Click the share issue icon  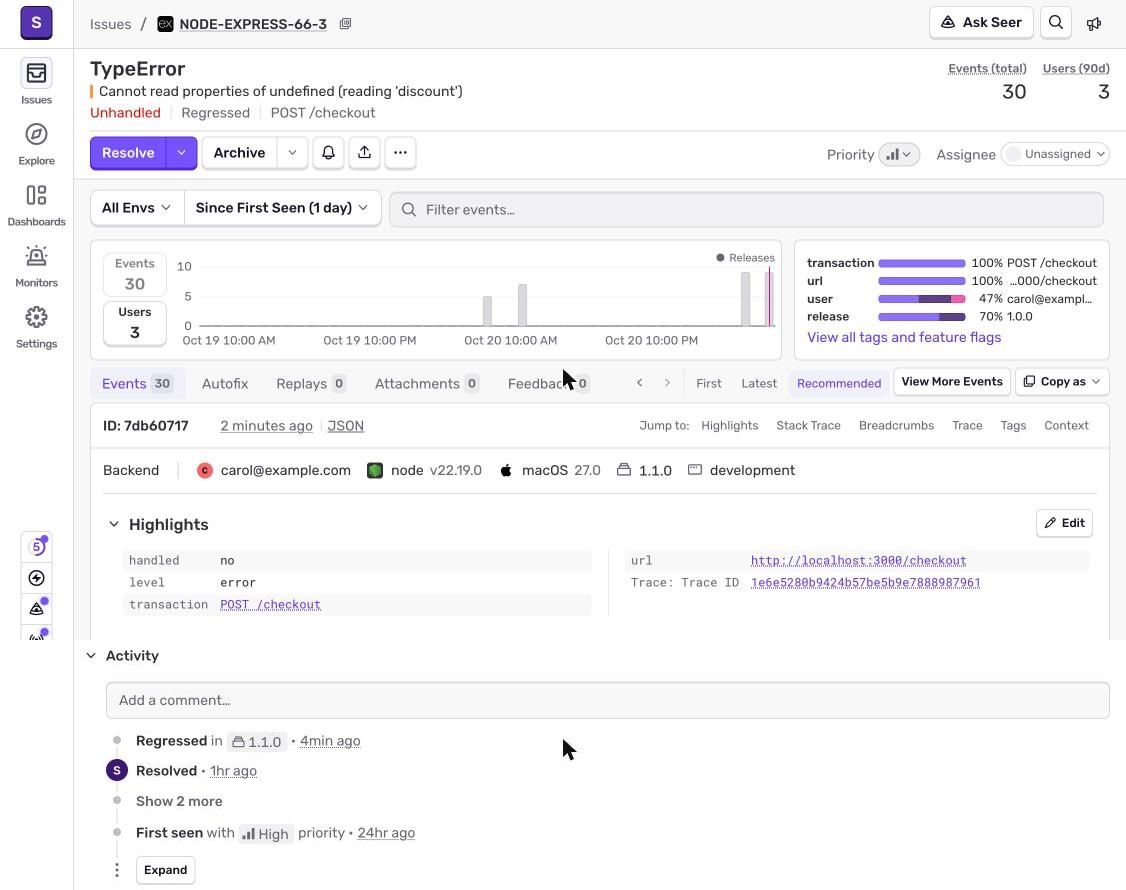(365, 153)
